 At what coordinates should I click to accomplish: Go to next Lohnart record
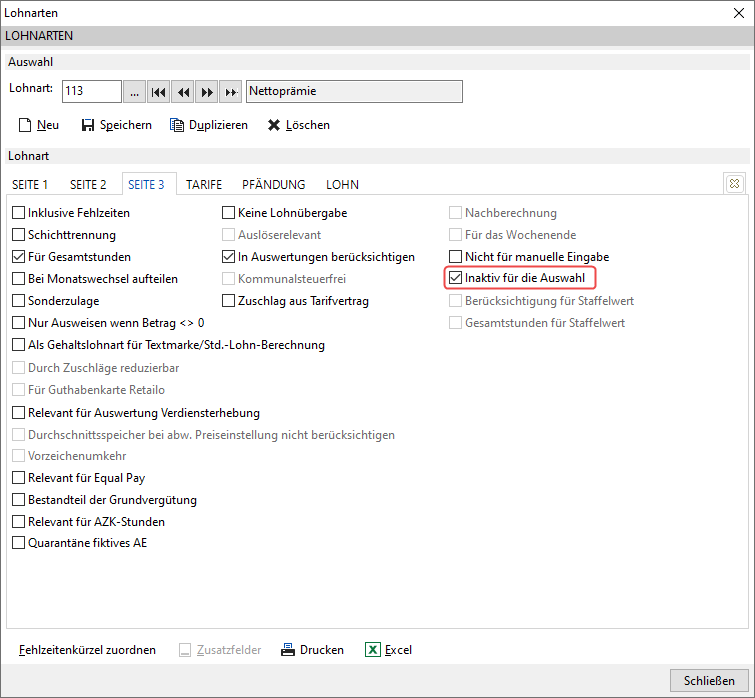[207, 91]
